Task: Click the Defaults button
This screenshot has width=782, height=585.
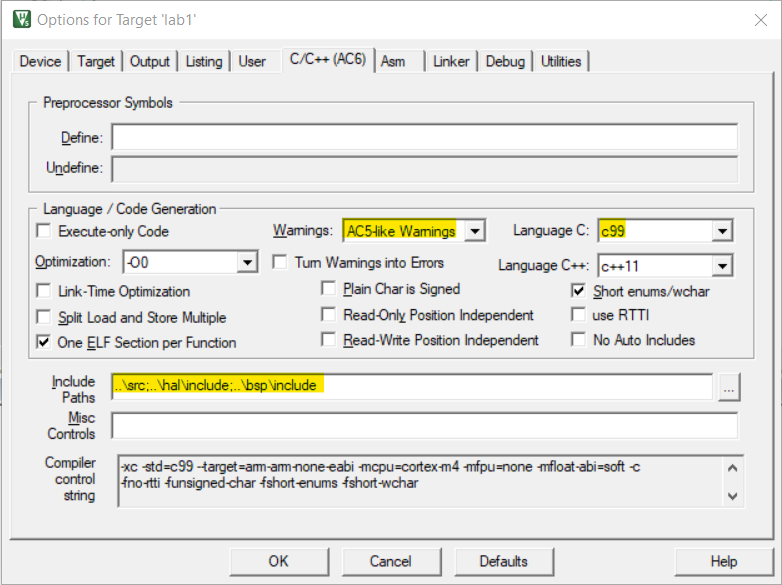Action: (505, 561)
